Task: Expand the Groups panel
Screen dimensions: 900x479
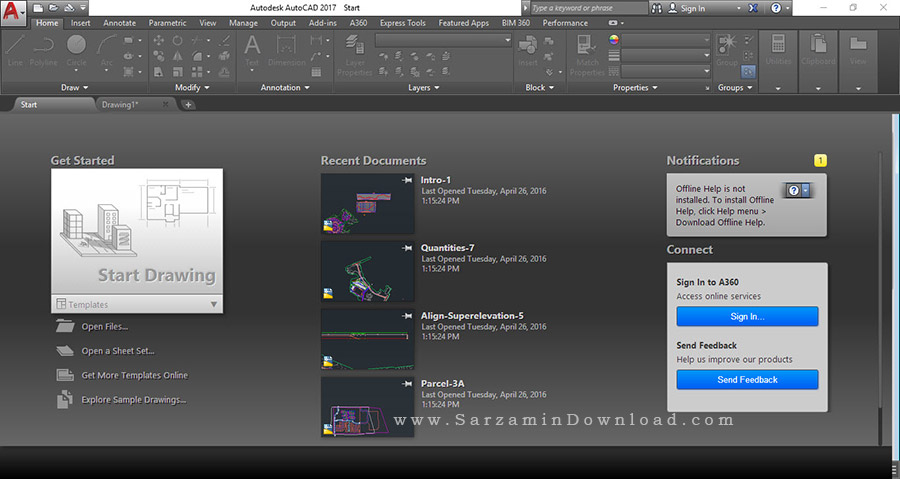Action: [x=735, y=88]
